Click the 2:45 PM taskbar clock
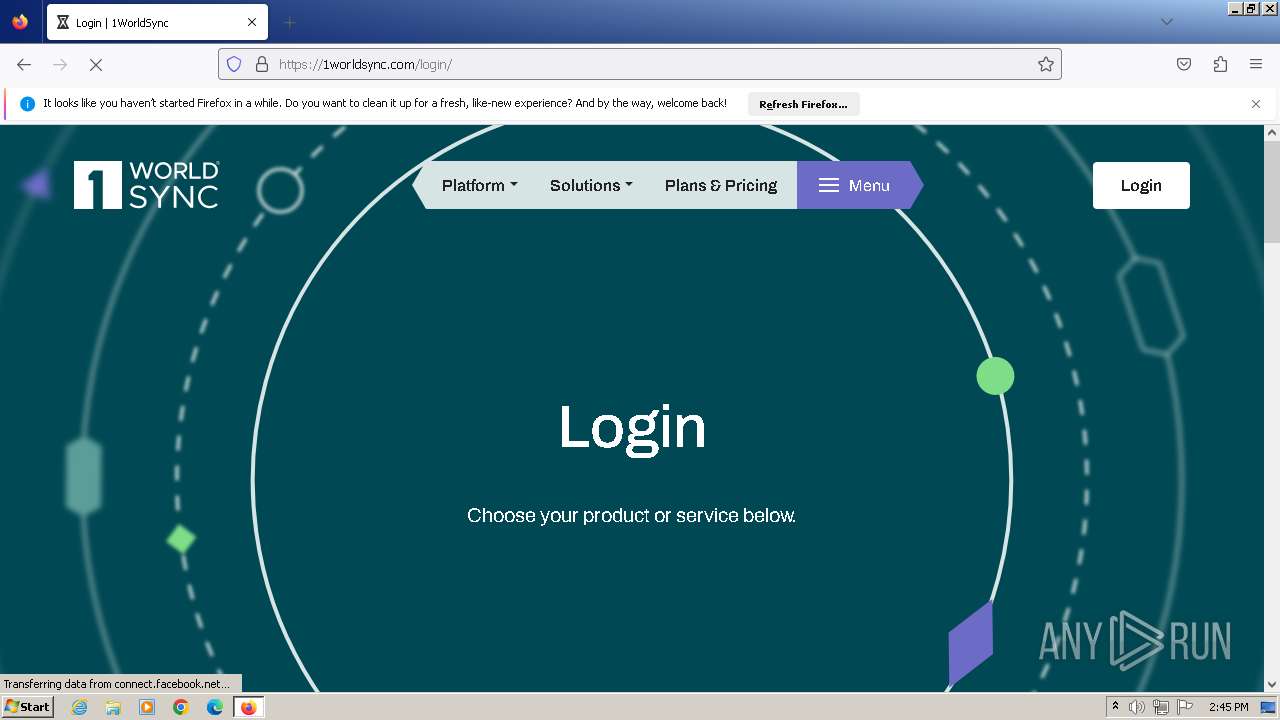 1228,707
